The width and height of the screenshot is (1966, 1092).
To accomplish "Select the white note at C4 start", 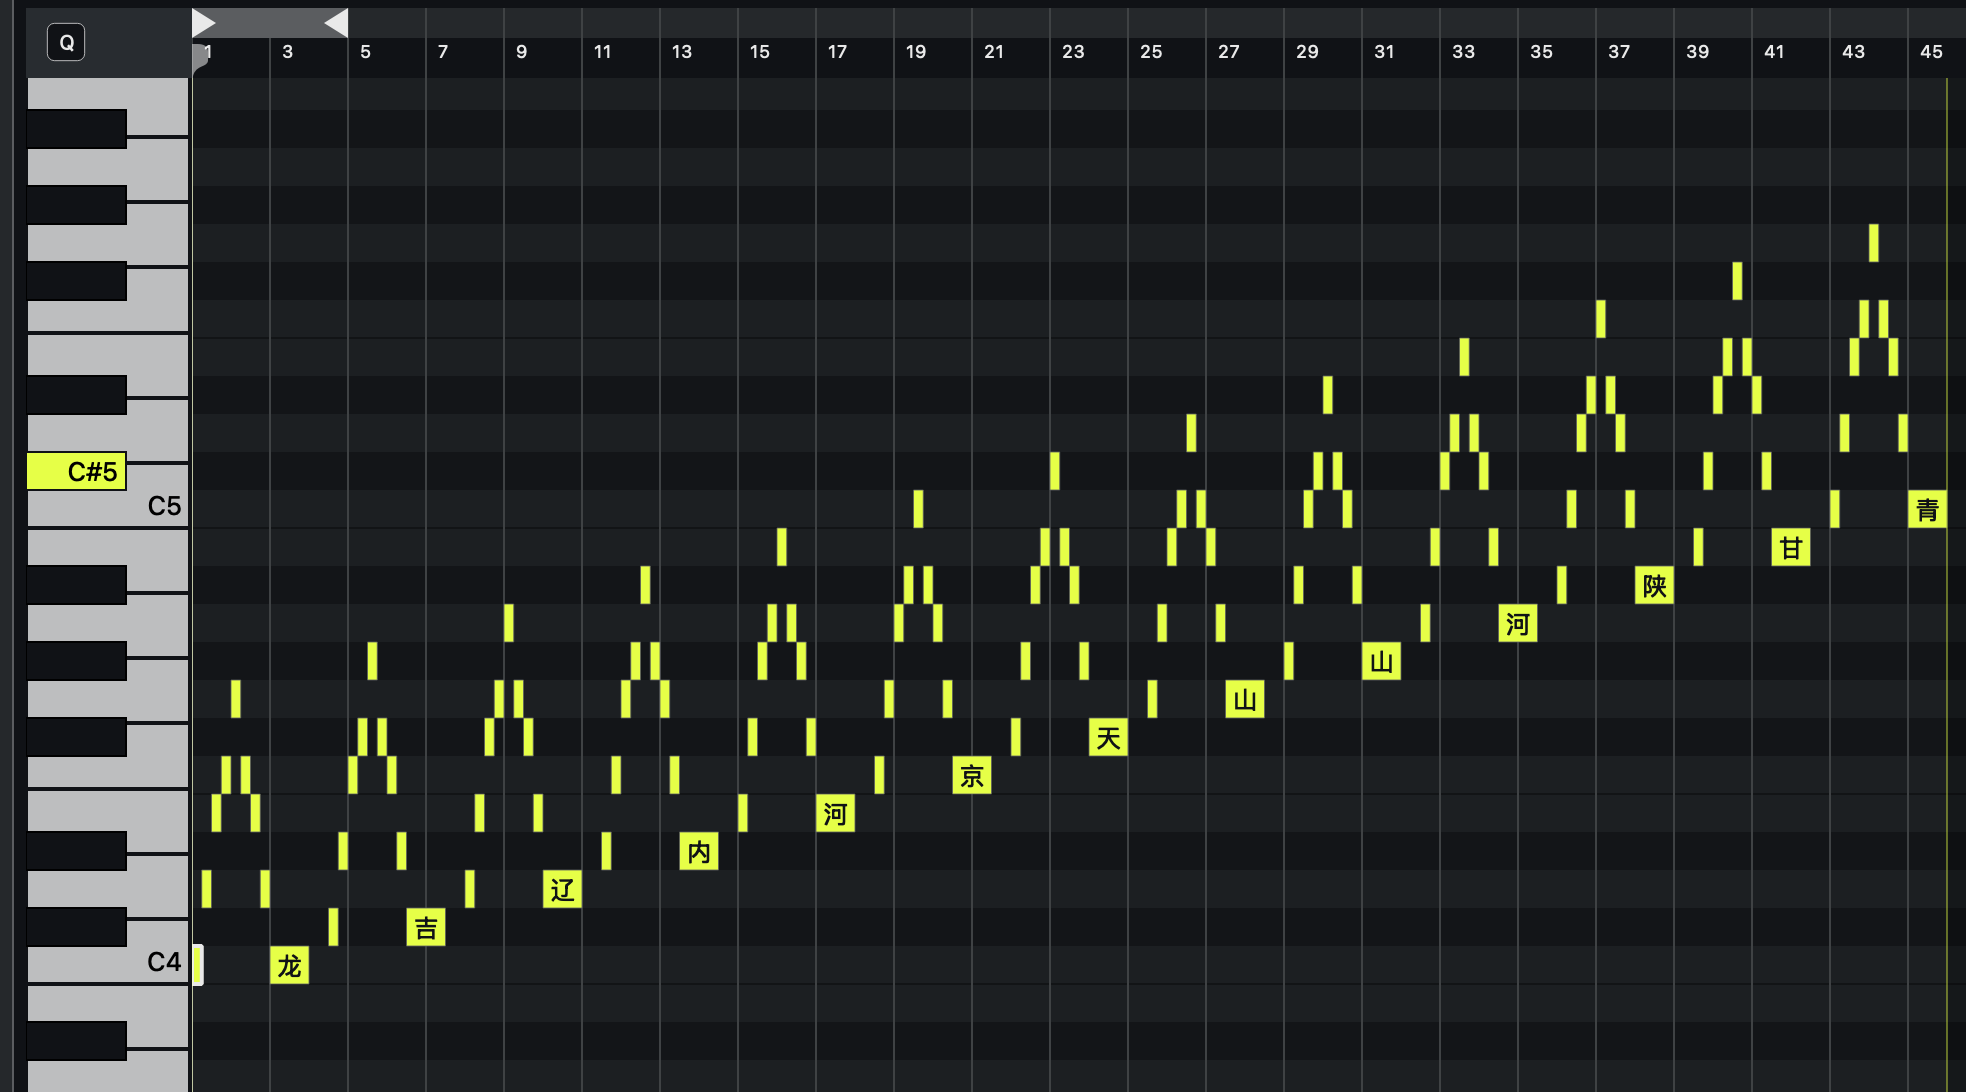I will [198, 965].
